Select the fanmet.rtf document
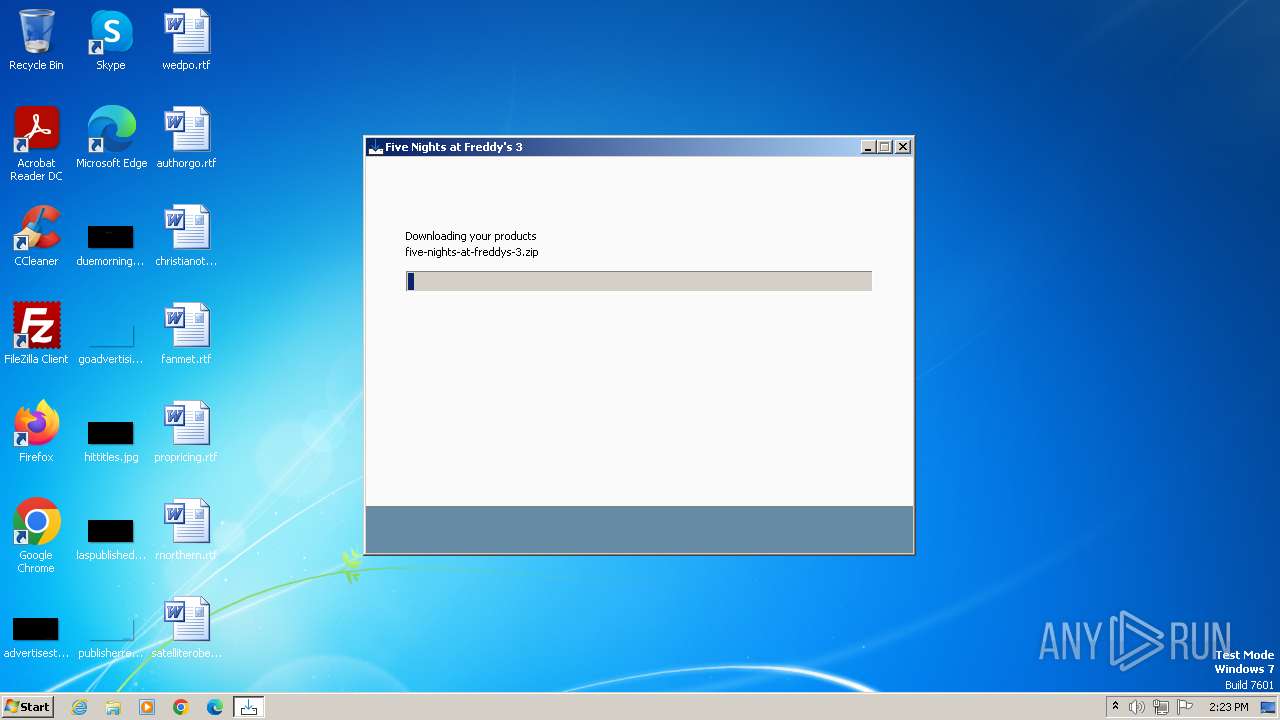 (x=186, y=334)
